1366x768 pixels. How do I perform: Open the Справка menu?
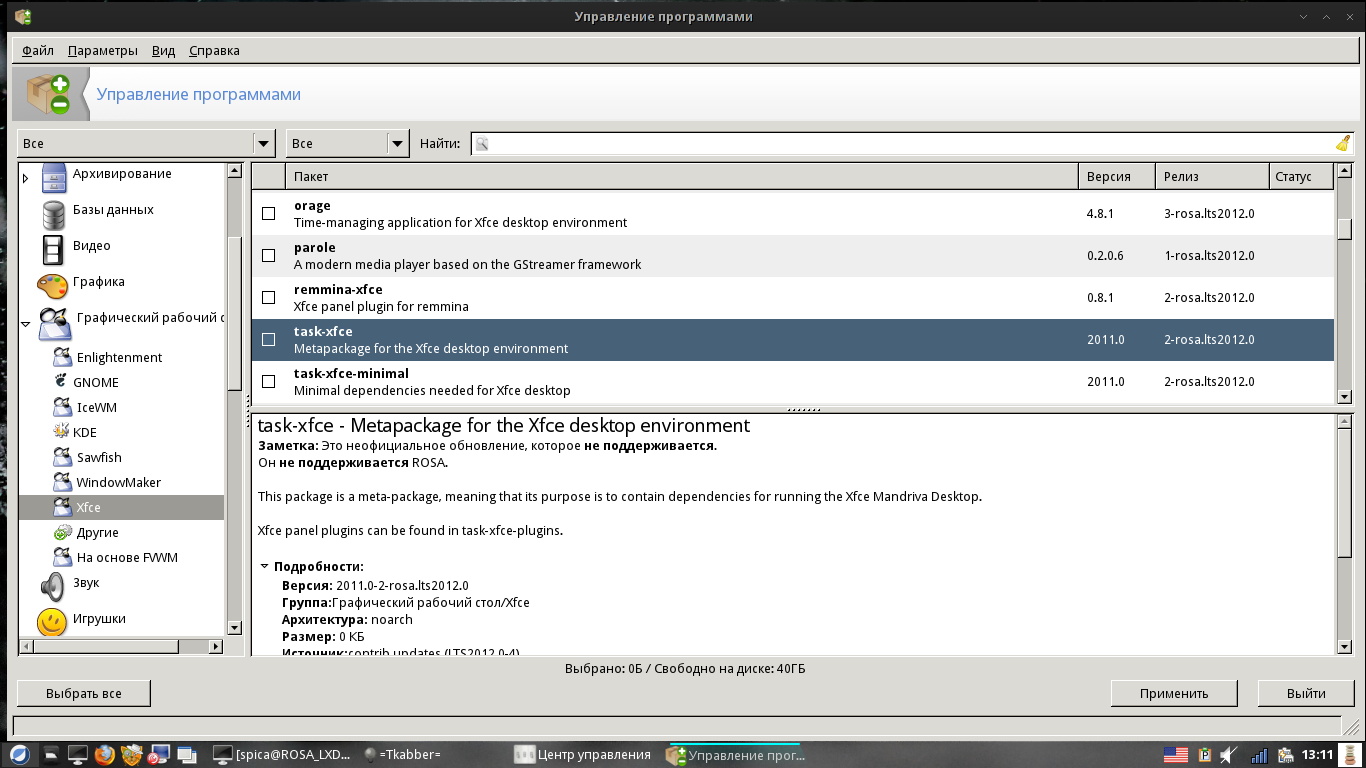tap(214, 50)
